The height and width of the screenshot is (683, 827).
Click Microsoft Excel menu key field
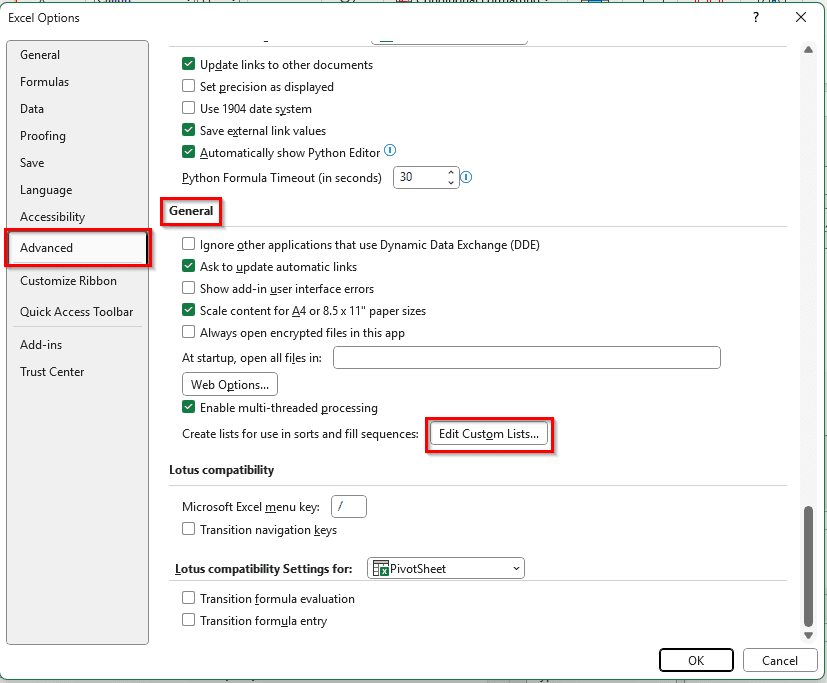pyautogui.click(x=348, y=507)
